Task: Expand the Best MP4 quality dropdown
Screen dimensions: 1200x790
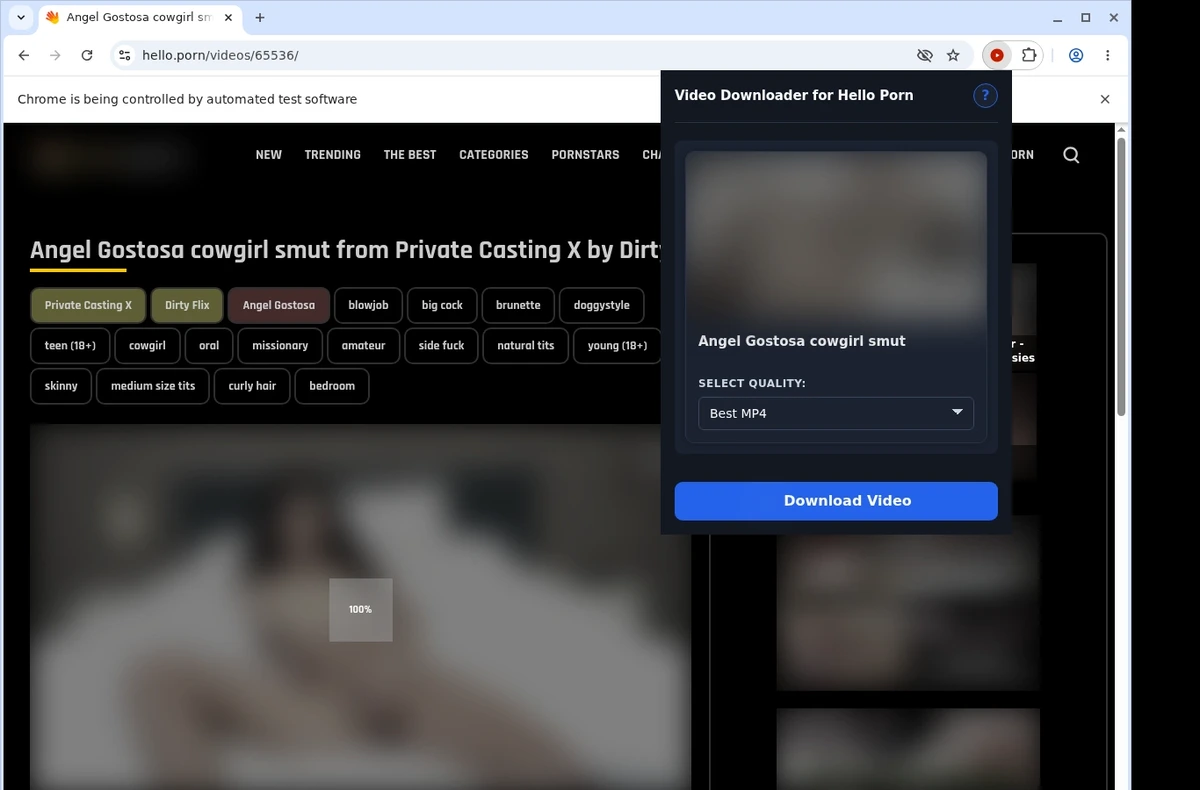Action: pyautogui.click(x=835, y=413)
